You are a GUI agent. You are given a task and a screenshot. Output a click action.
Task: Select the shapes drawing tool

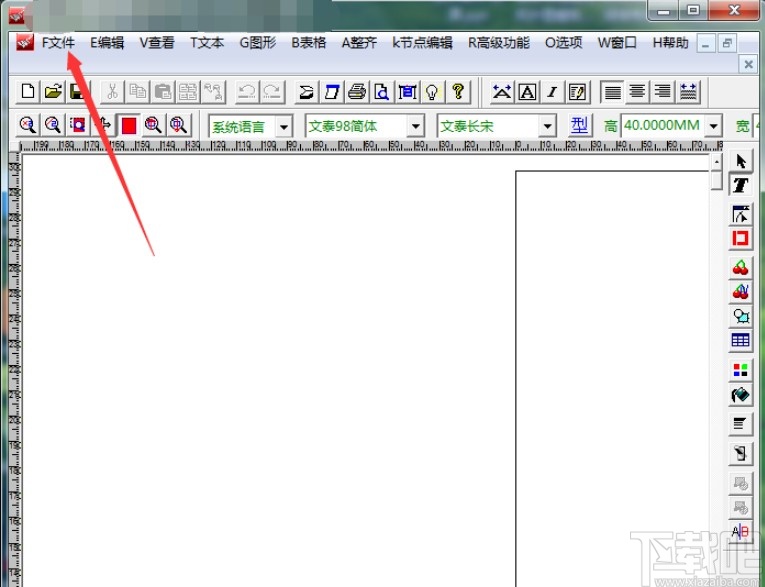(x=740, y=316)
